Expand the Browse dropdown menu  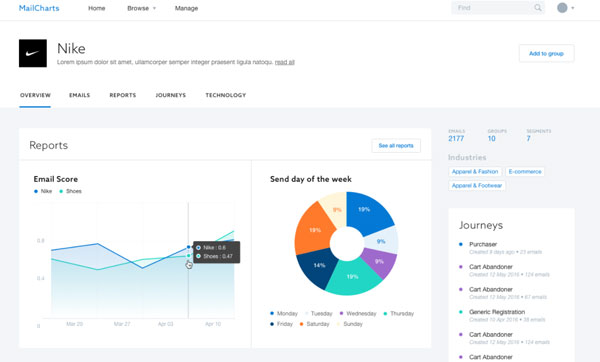pos(142,8)
